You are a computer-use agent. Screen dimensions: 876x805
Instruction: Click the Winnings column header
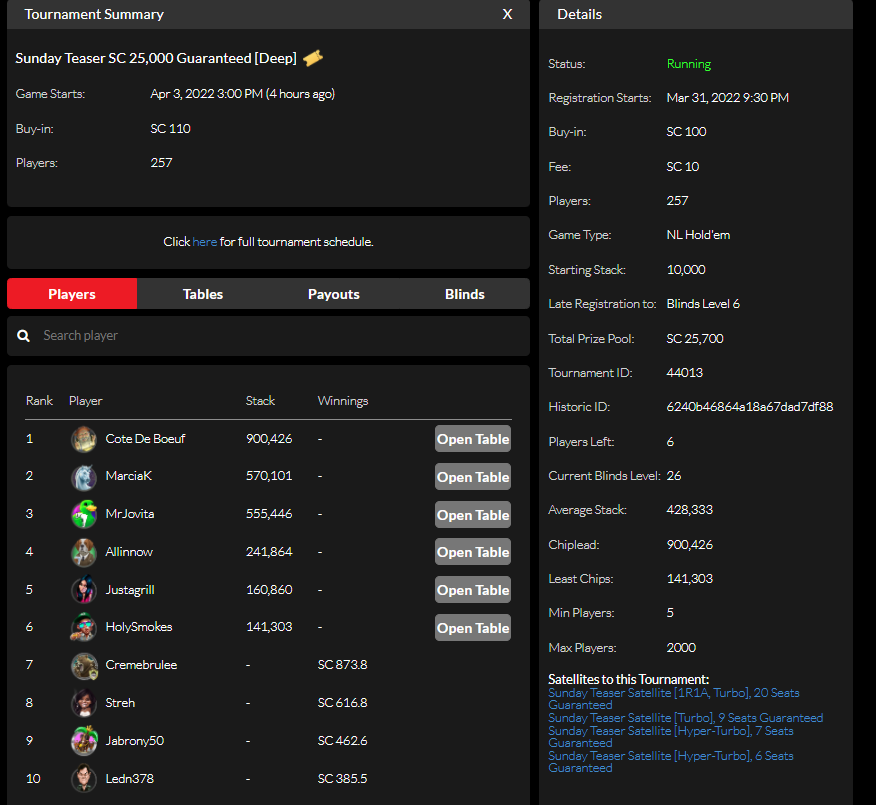(x=343, y=401)
